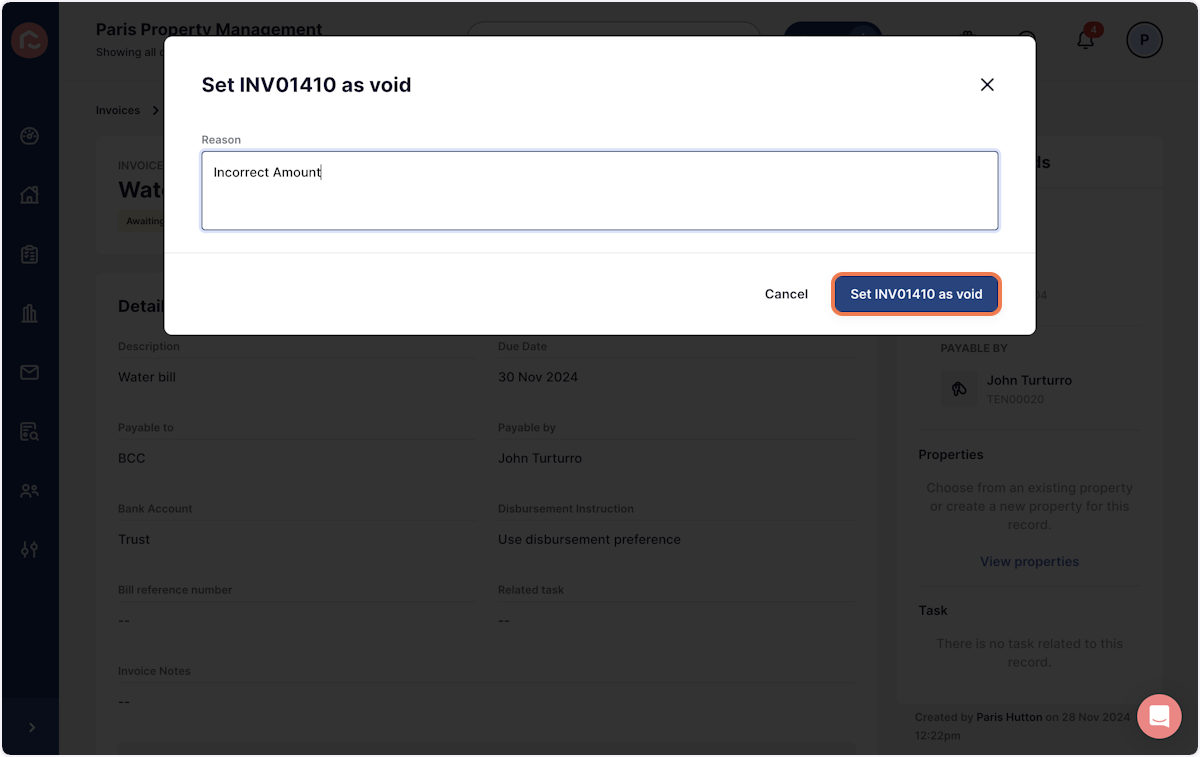Expand the sidebar with the bottom chevron
The image size is (1200, 757).
point(31,728)
